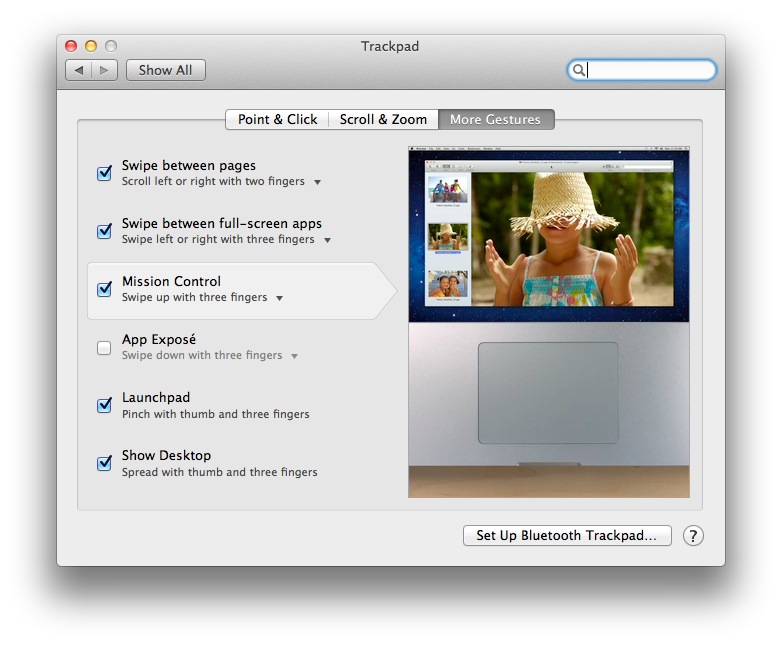The image size is (782, 645).
Task: Click the Show All button
Action: click(x=165, y=70)
